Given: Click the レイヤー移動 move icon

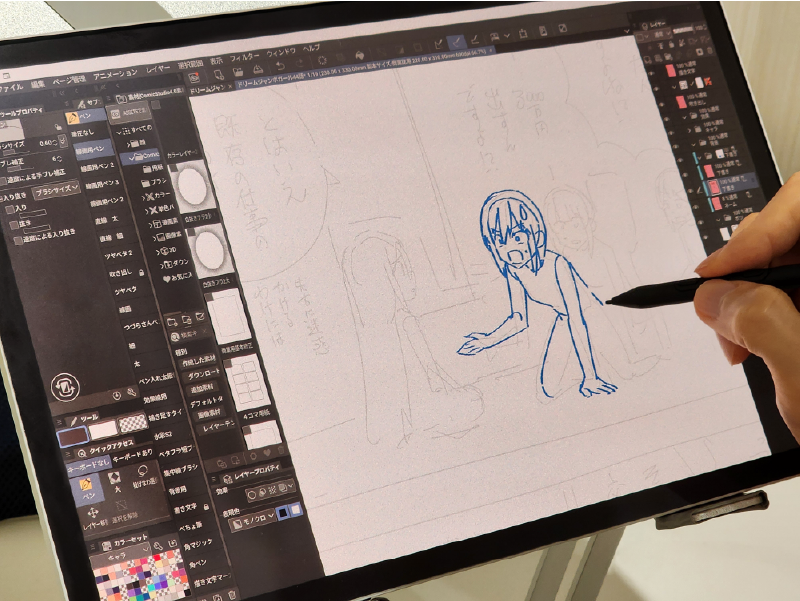Looking at the screenshot, I should click(93, 512).
